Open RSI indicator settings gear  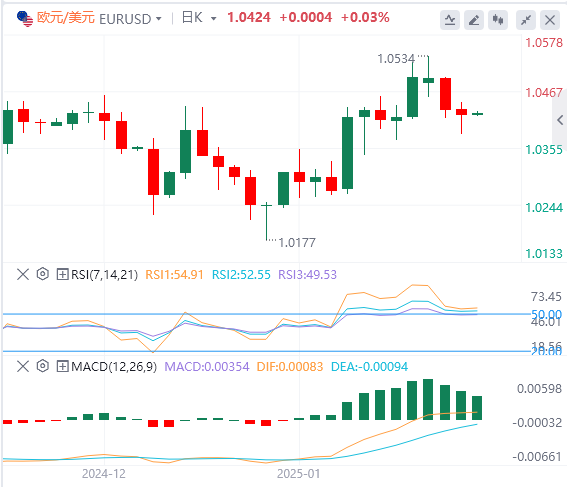pos(43,274)
